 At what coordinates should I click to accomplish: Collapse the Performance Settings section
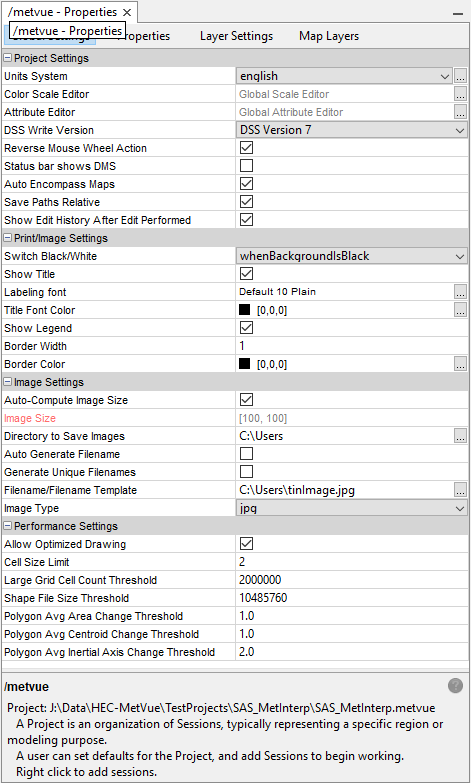click(7, 526)
